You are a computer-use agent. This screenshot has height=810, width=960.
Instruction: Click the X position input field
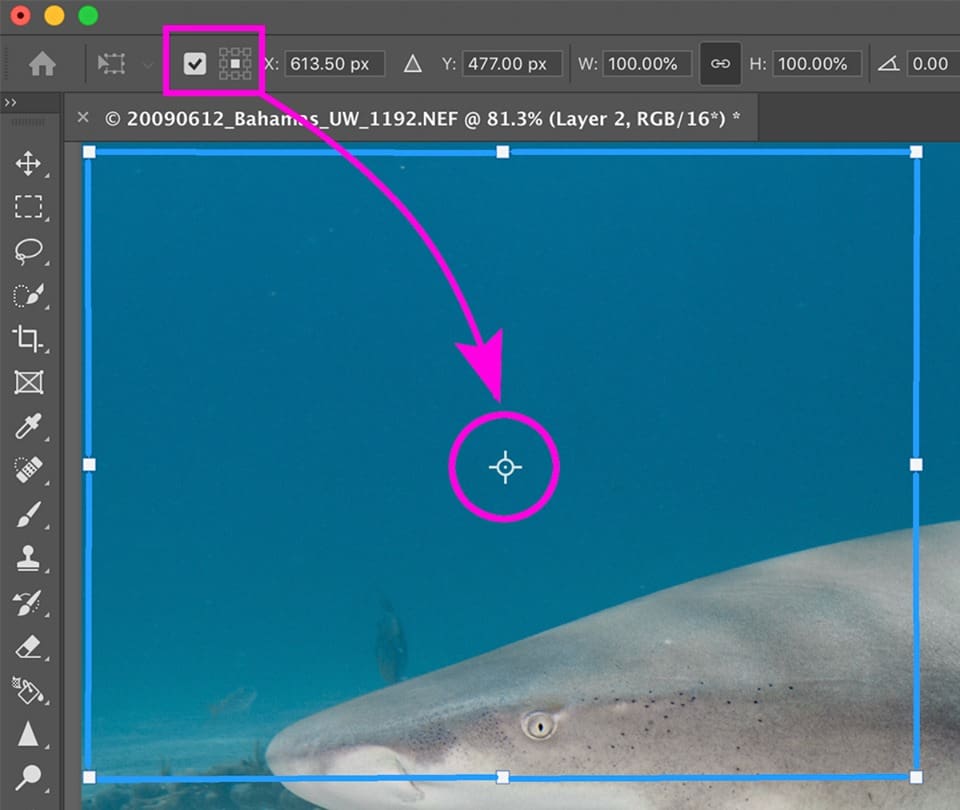coord(335,63)
